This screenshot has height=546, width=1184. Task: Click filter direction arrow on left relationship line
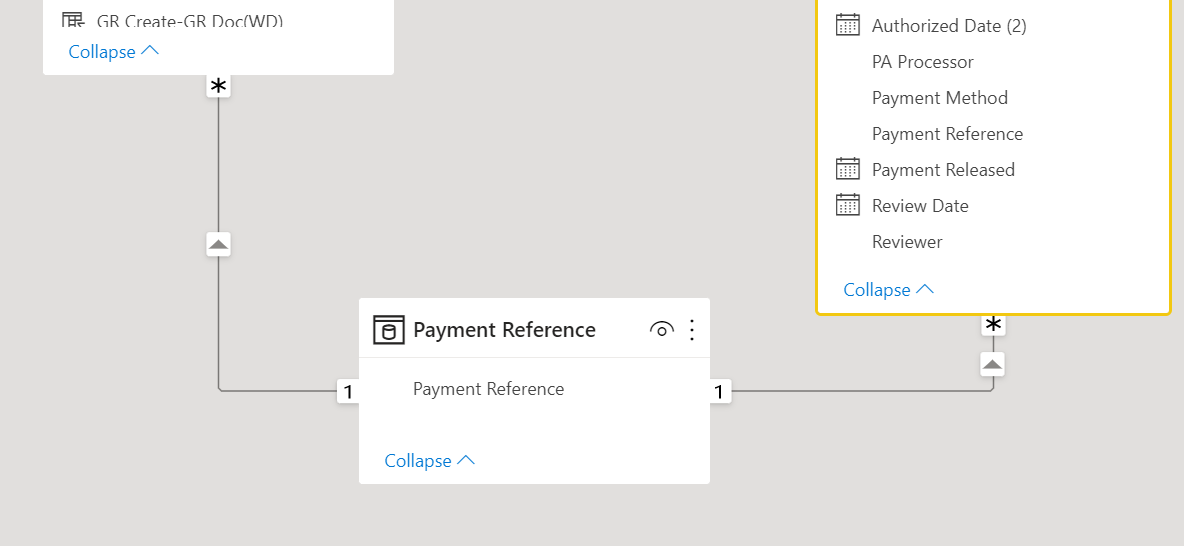pos(218,245)
